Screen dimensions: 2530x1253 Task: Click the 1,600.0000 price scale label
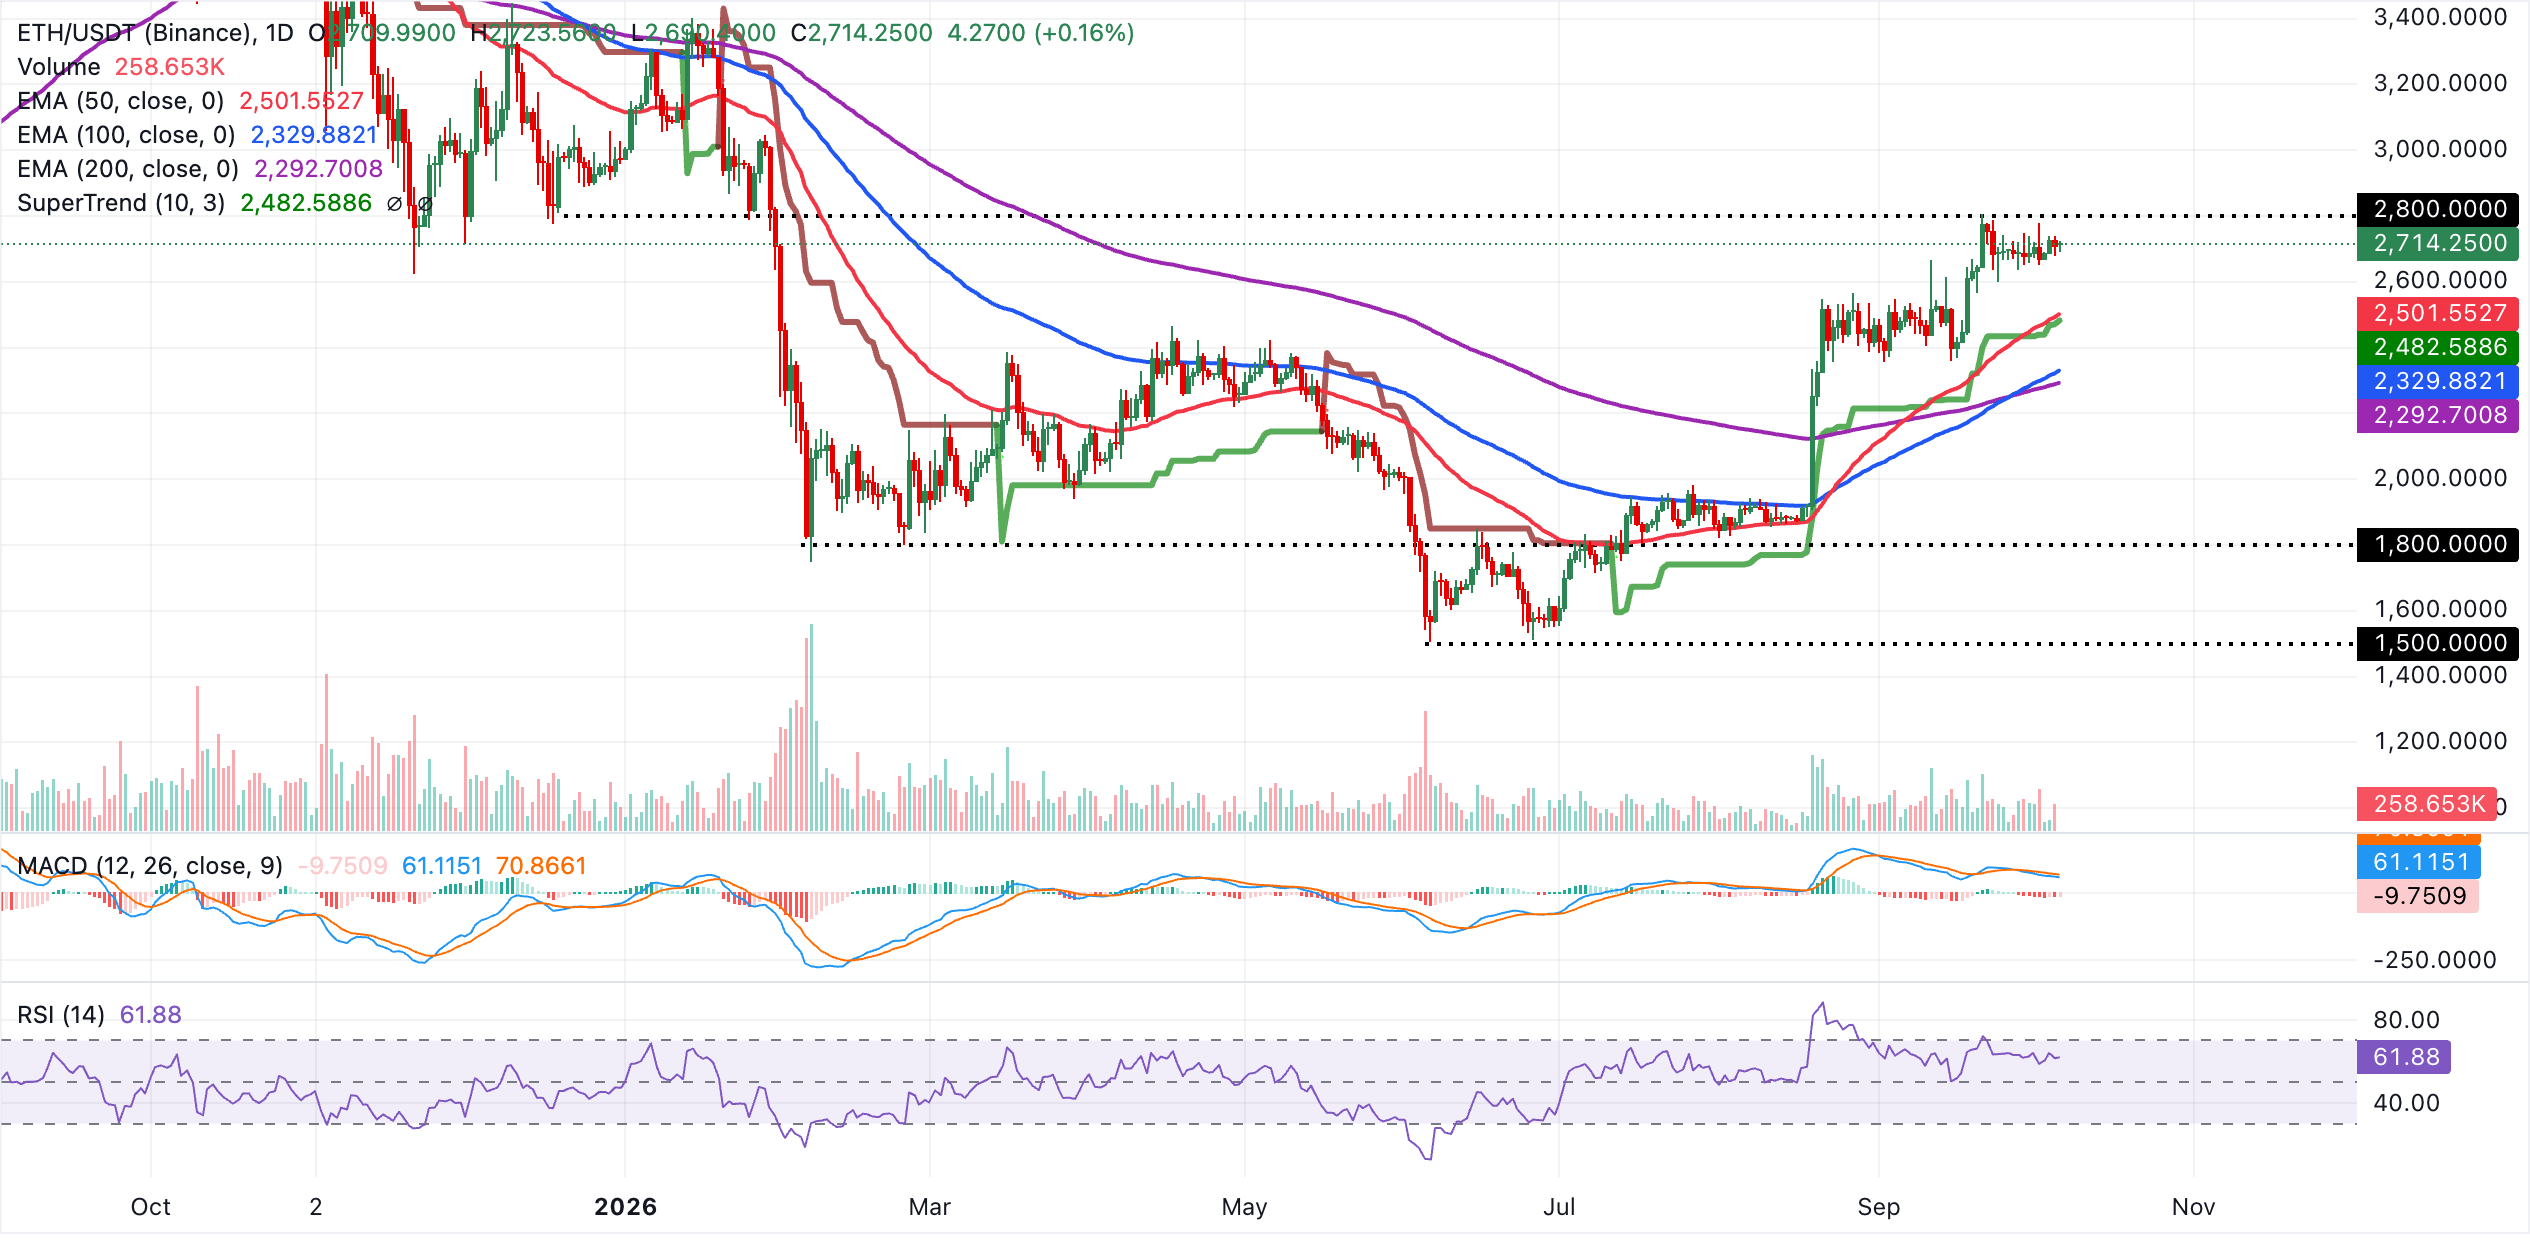[x=2440, y=609]
